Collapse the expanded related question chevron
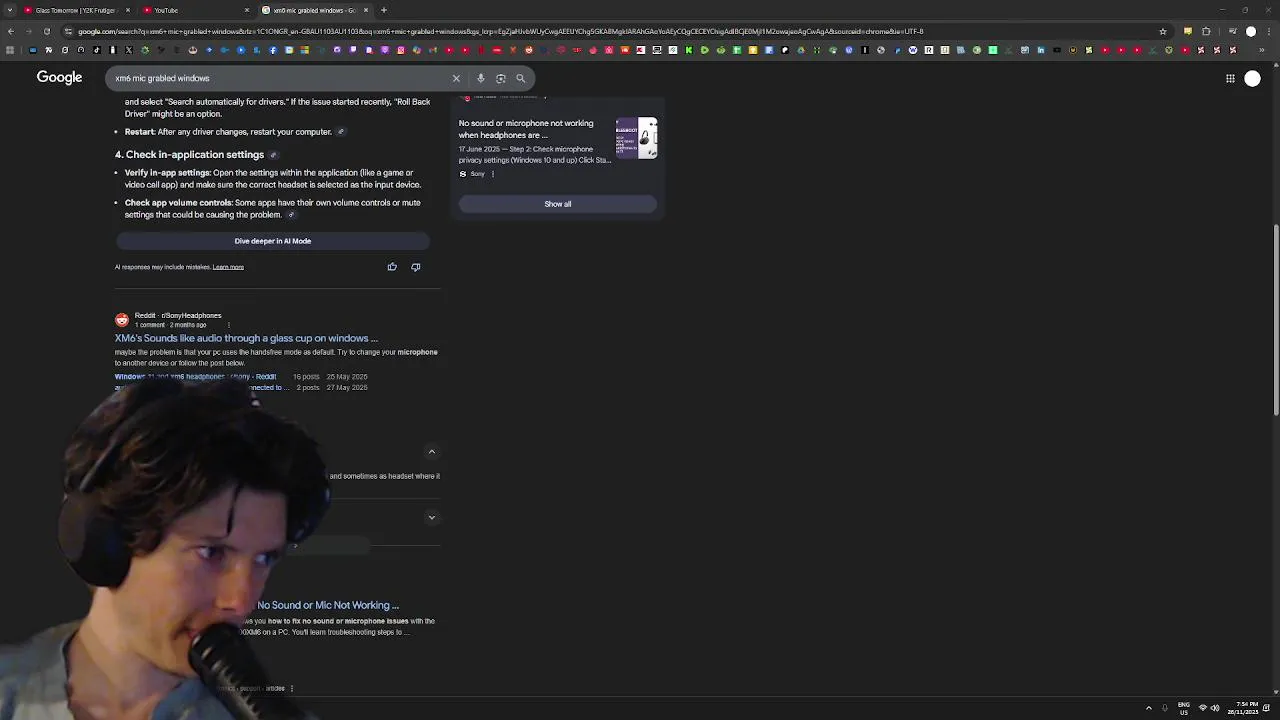1280x720 pixels. tap(432, 452)
